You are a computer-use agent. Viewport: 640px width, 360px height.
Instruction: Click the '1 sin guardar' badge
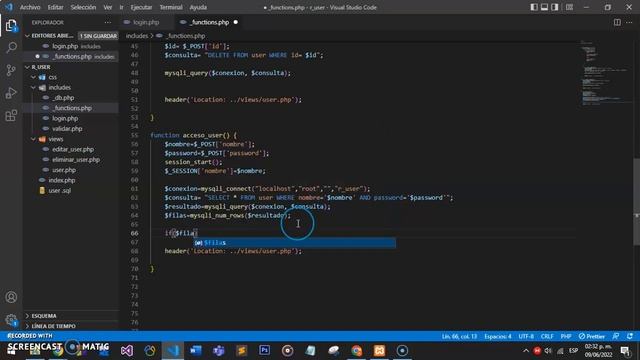(98, 36)
